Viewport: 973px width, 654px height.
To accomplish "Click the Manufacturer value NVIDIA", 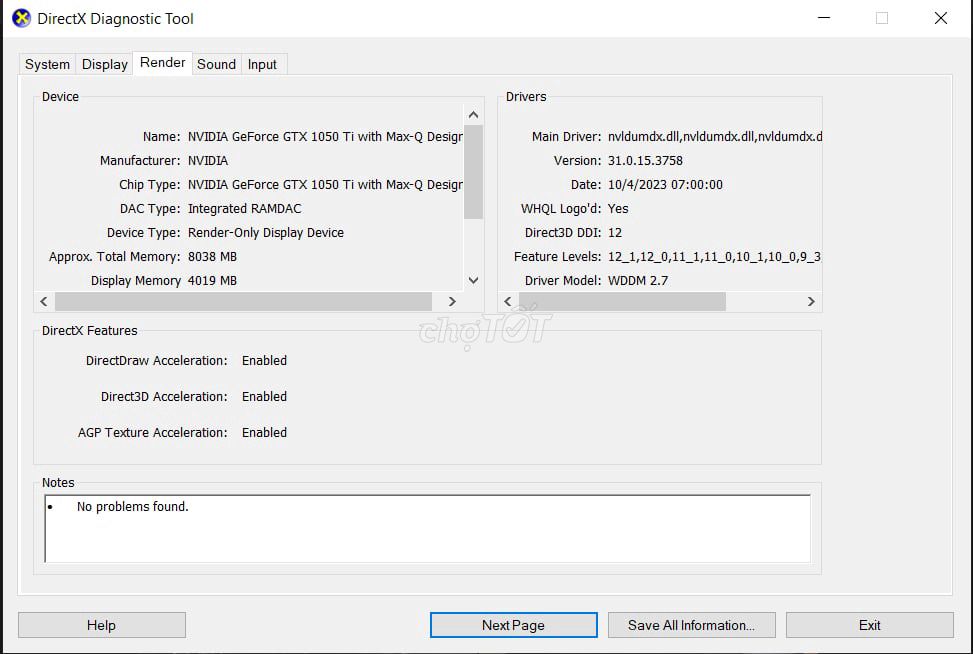I will pos(208,161).
